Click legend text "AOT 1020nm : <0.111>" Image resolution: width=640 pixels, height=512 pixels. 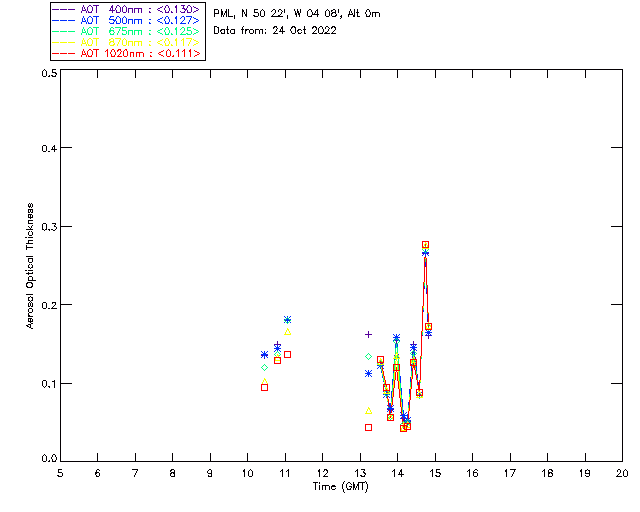pyautogui.click(x=140, y=53)
